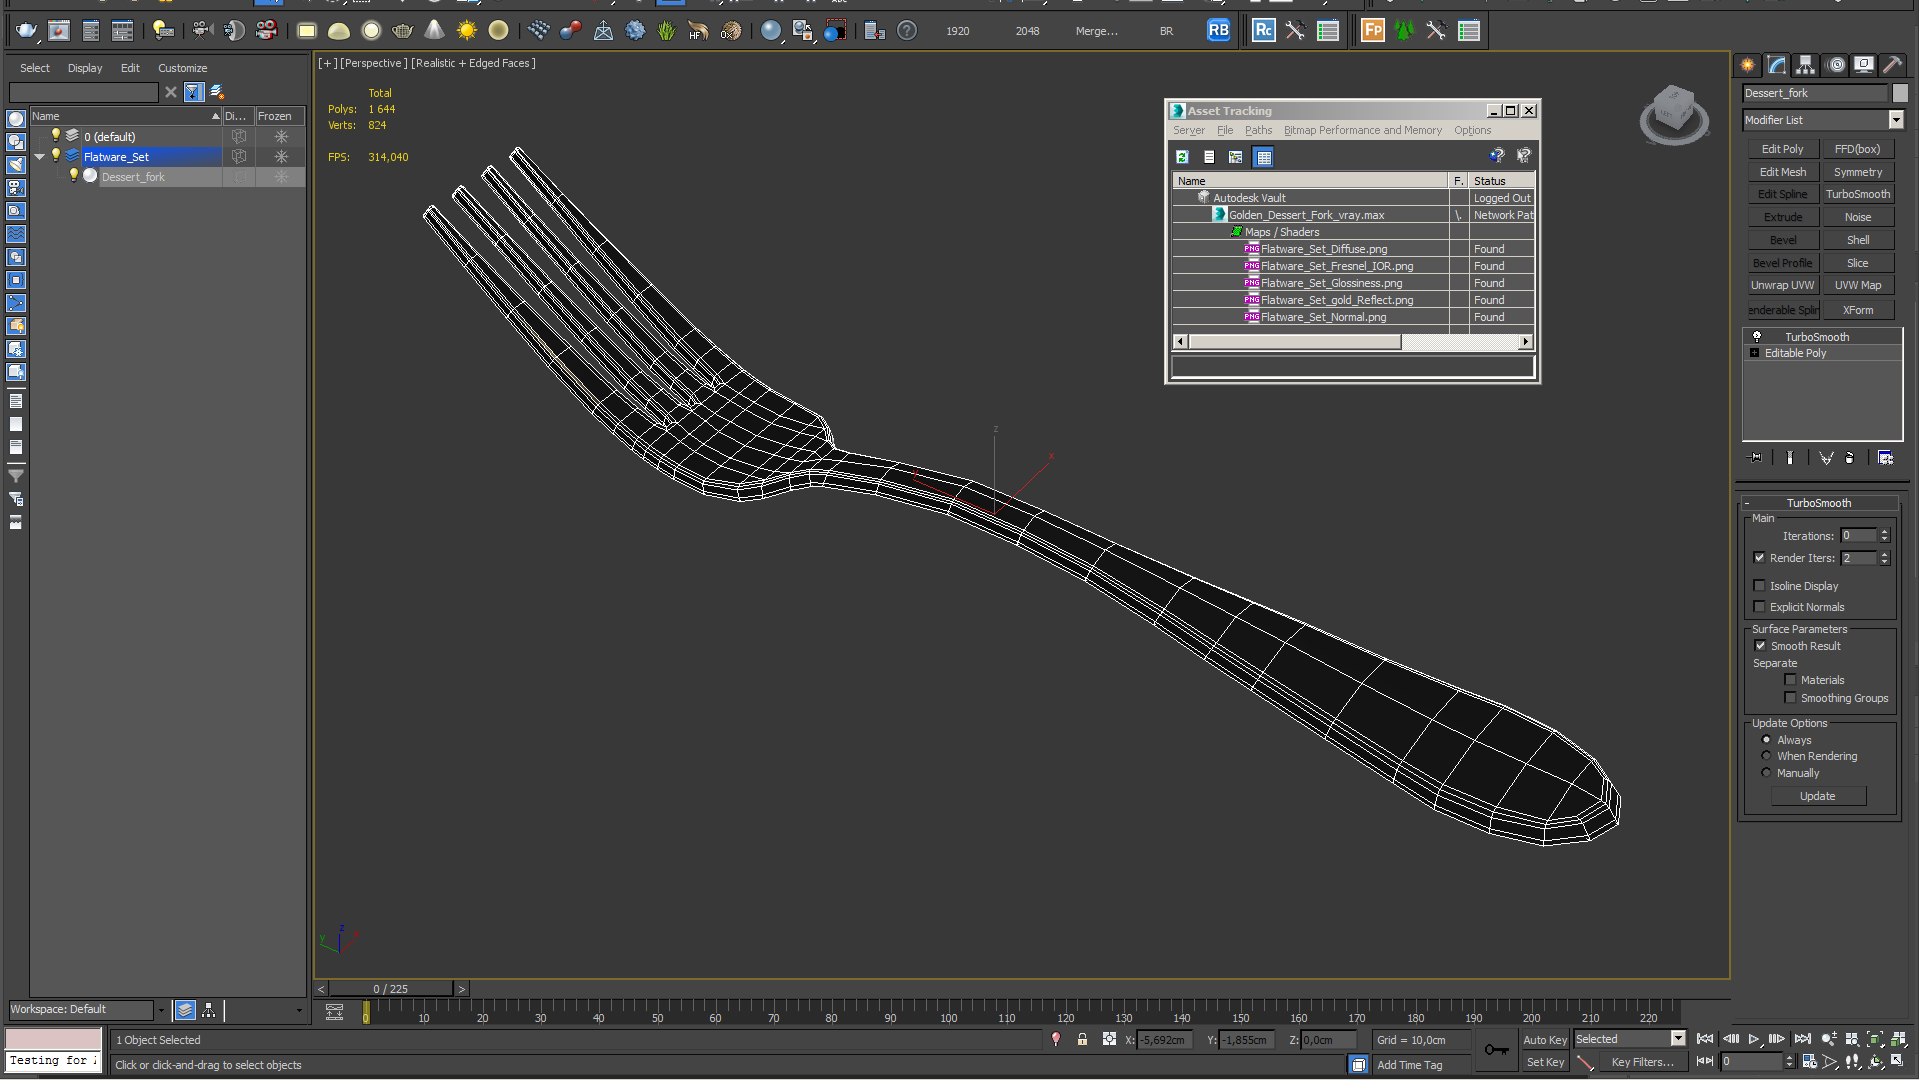The width and height of the screenshot is (1920, 1080).
Task: Click the Update button in TurboSmooth
Action: [1817, 795]
